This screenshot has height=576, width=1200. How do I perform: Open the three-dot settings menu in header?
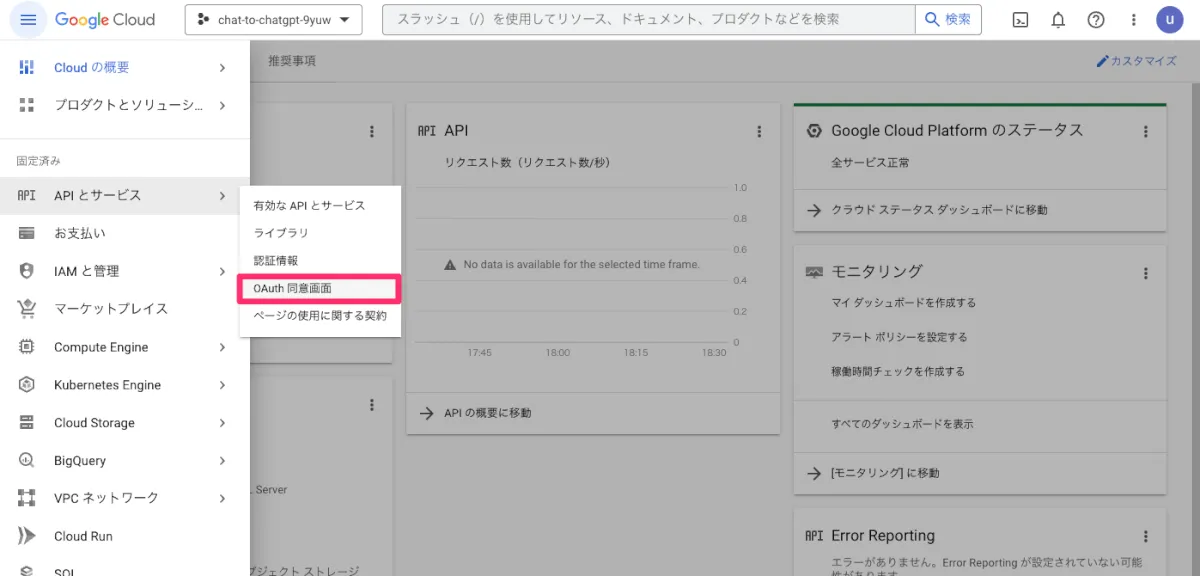tap(1133, 20)
